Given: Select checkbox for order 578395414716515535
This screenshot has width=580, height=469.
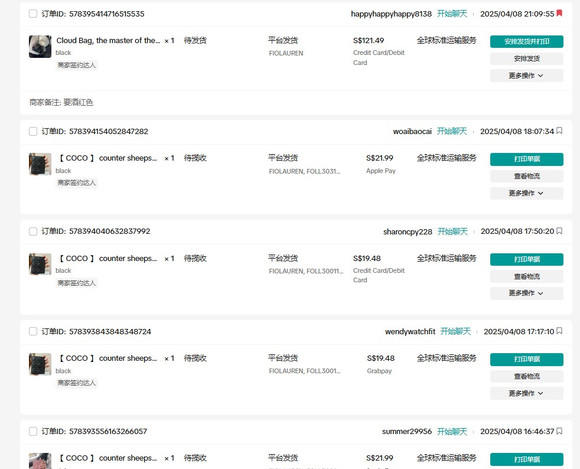Looking at the screenshot, I should coord(33,14).
